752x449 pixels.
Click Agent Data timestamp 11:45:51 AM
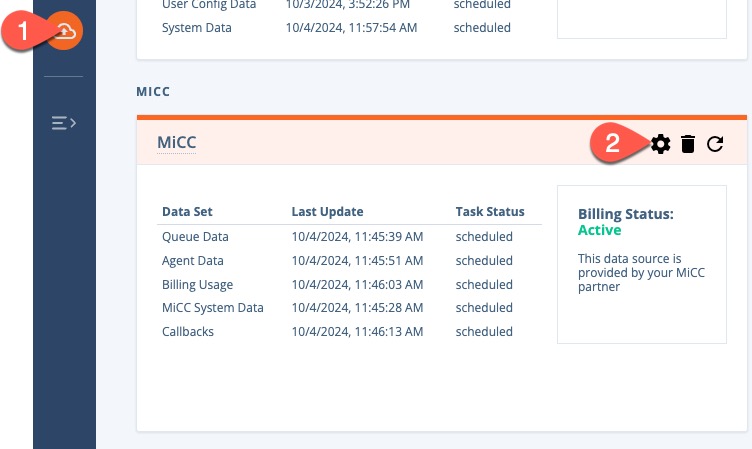[x=357, y=260]
